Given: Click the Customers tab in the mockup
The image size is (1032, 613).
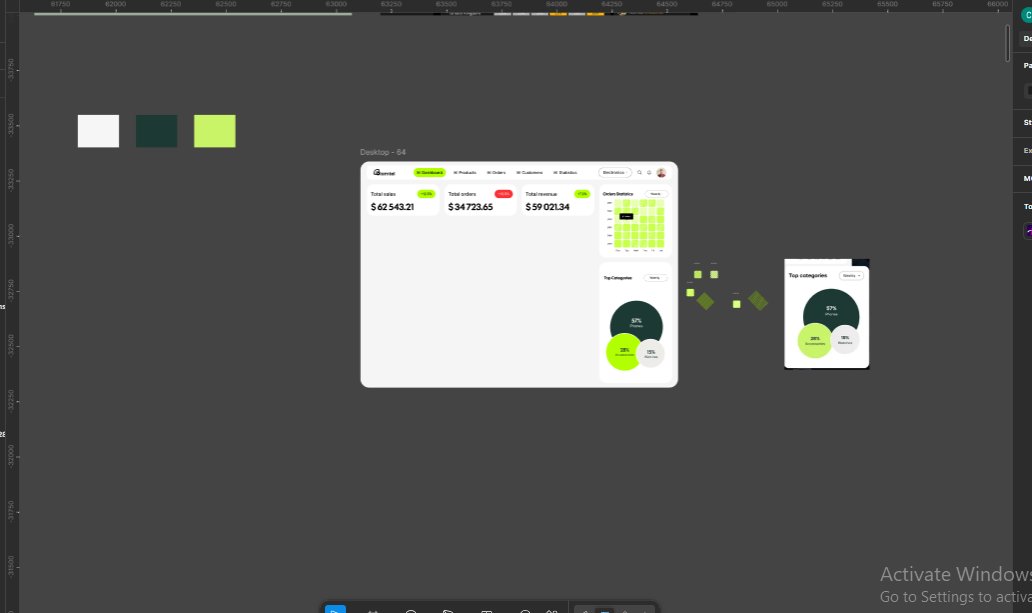Looking at the screenshot, I should [530, 173].
